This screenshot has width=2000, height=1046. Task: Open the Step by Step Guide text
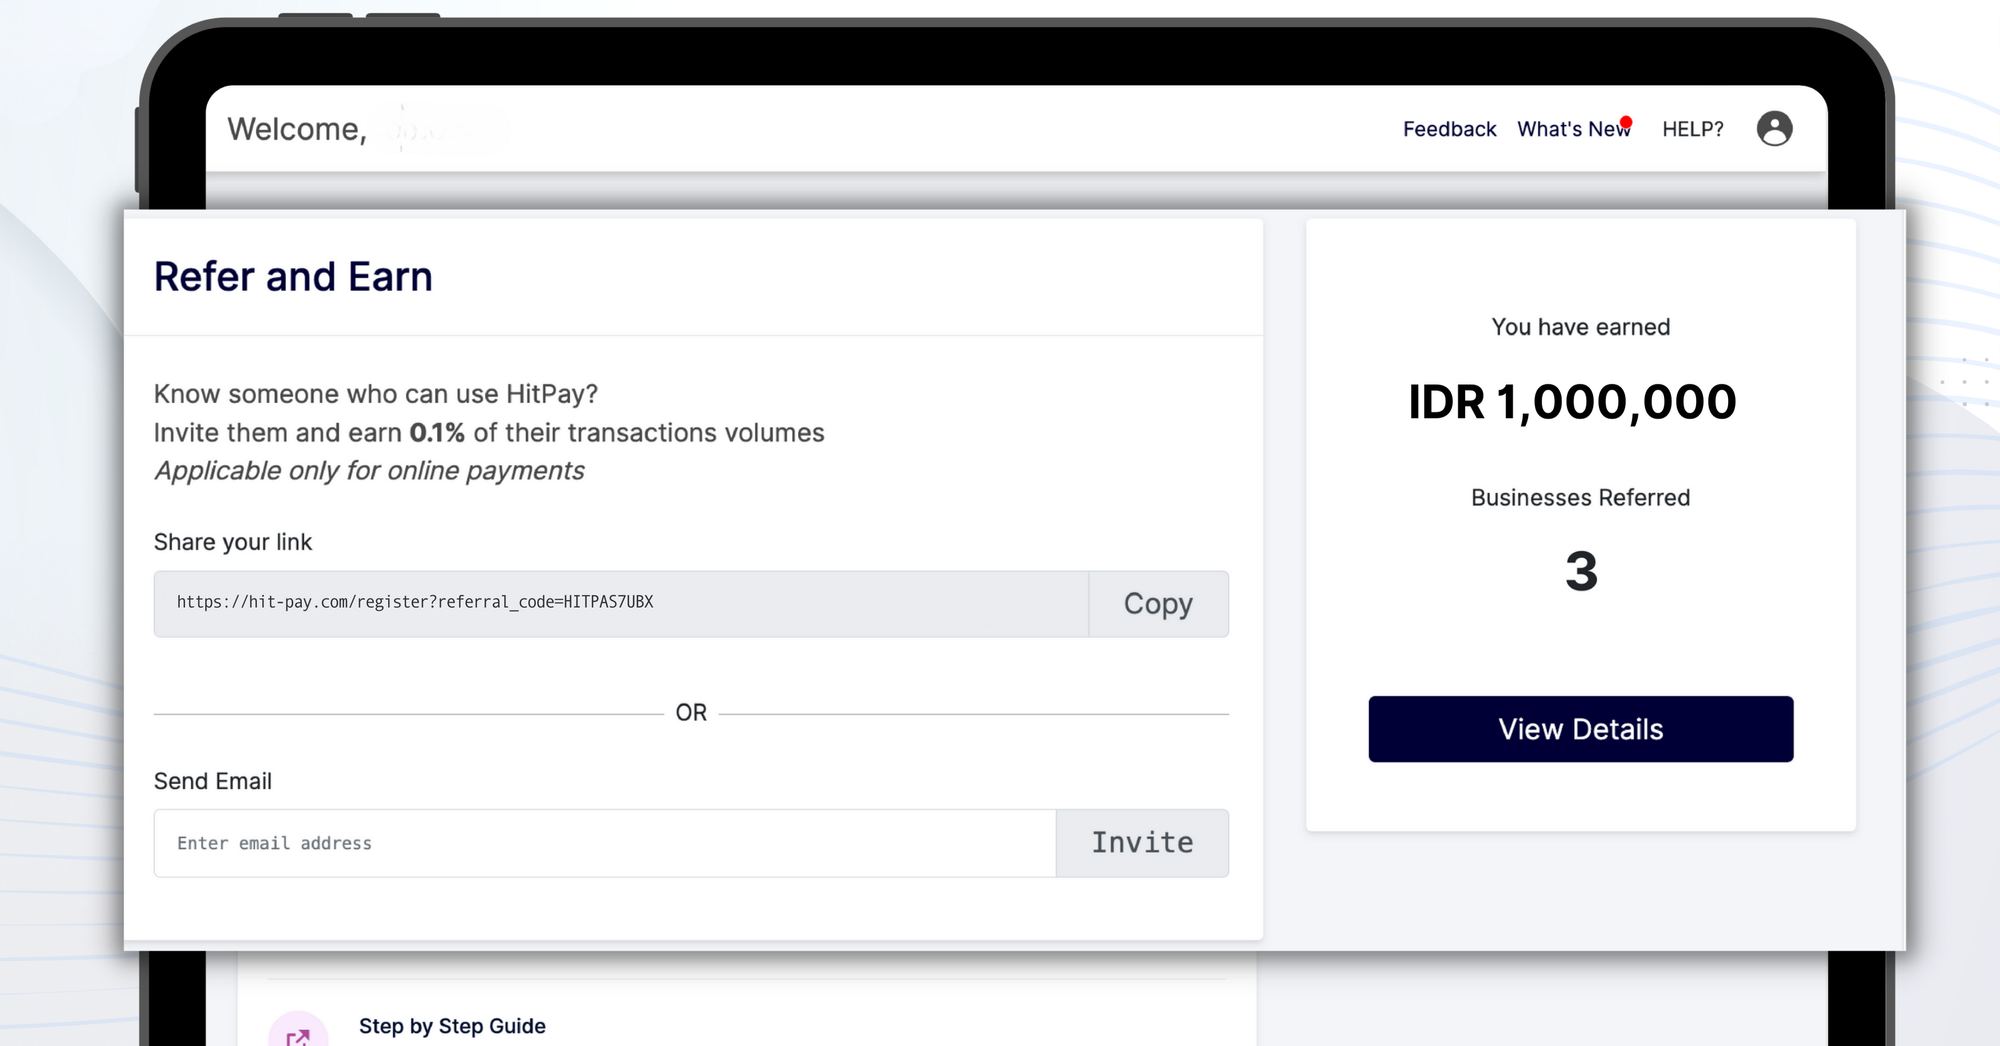click(452, 1026)
